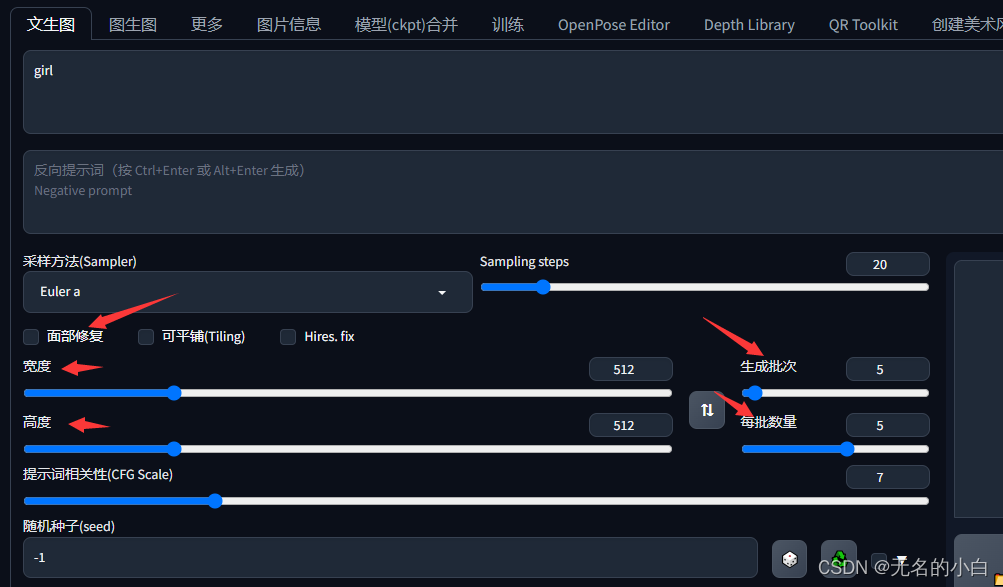Click the 生成批次 slider handle
This screenshot has height=587, width=1003.
point(755,393)
